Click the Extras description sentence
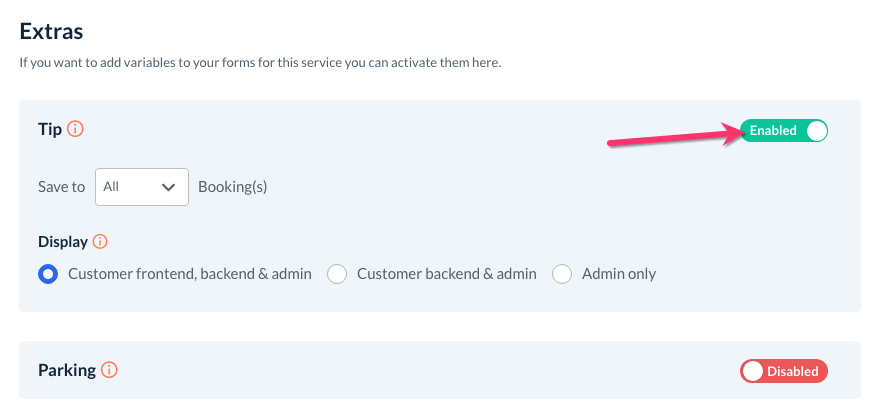The image size is (881, 414). tap(260, 63)
